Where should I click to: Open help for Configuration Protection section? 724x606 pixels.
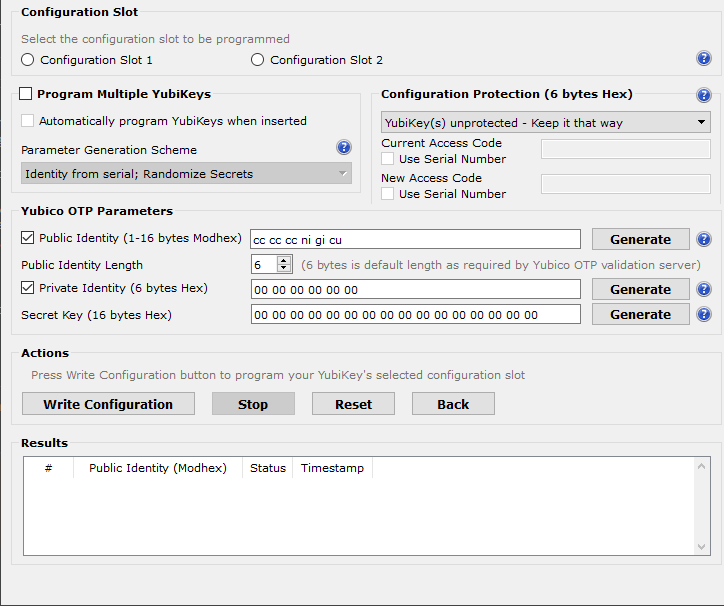(x=703, y=96)
